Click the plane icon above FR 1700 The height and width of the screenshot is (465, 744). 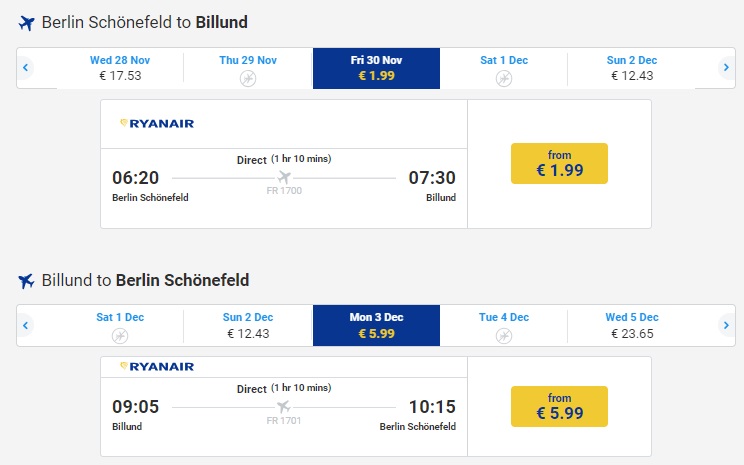[284, 178]
